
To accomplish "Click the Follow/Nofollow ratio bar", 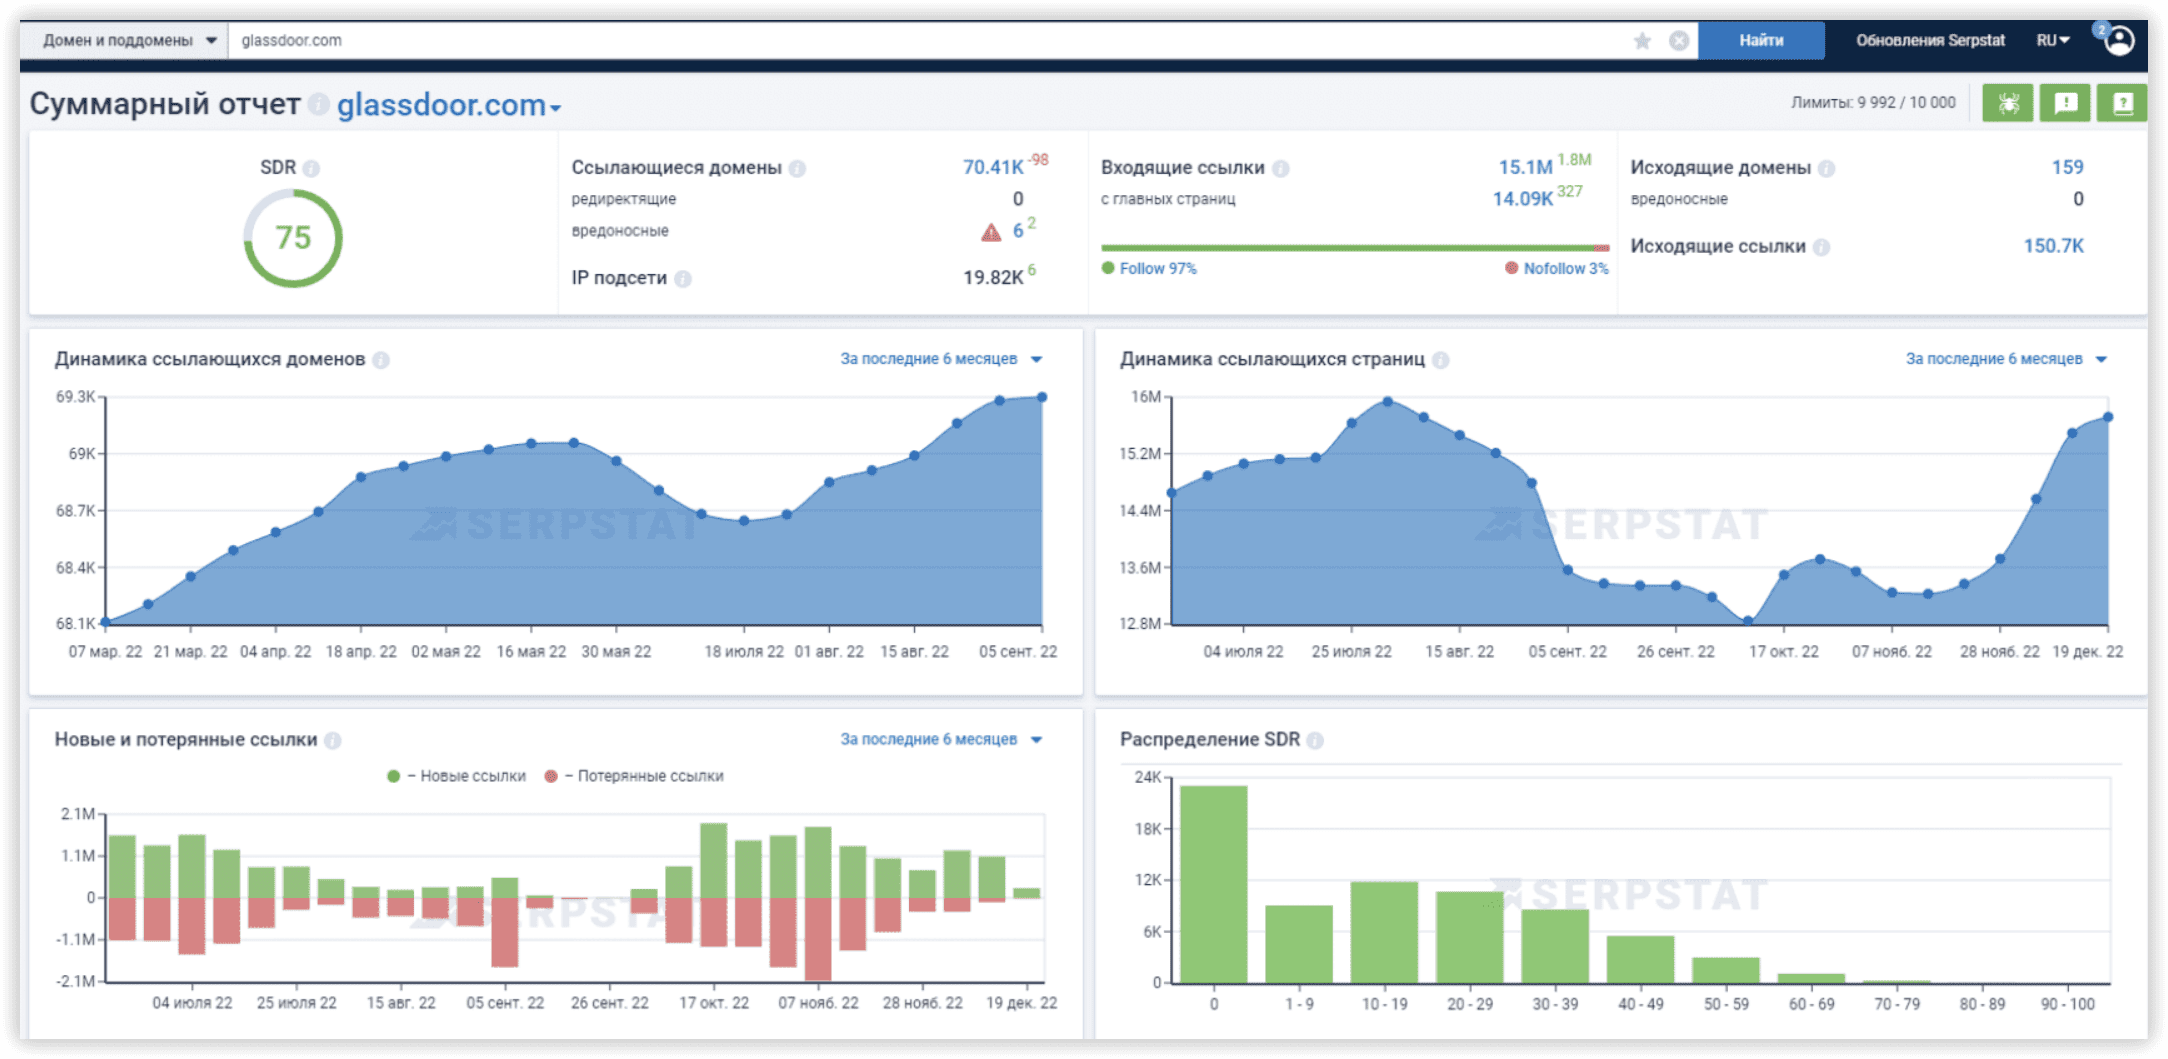I will pyautogui.click(x=1355, y=248).
